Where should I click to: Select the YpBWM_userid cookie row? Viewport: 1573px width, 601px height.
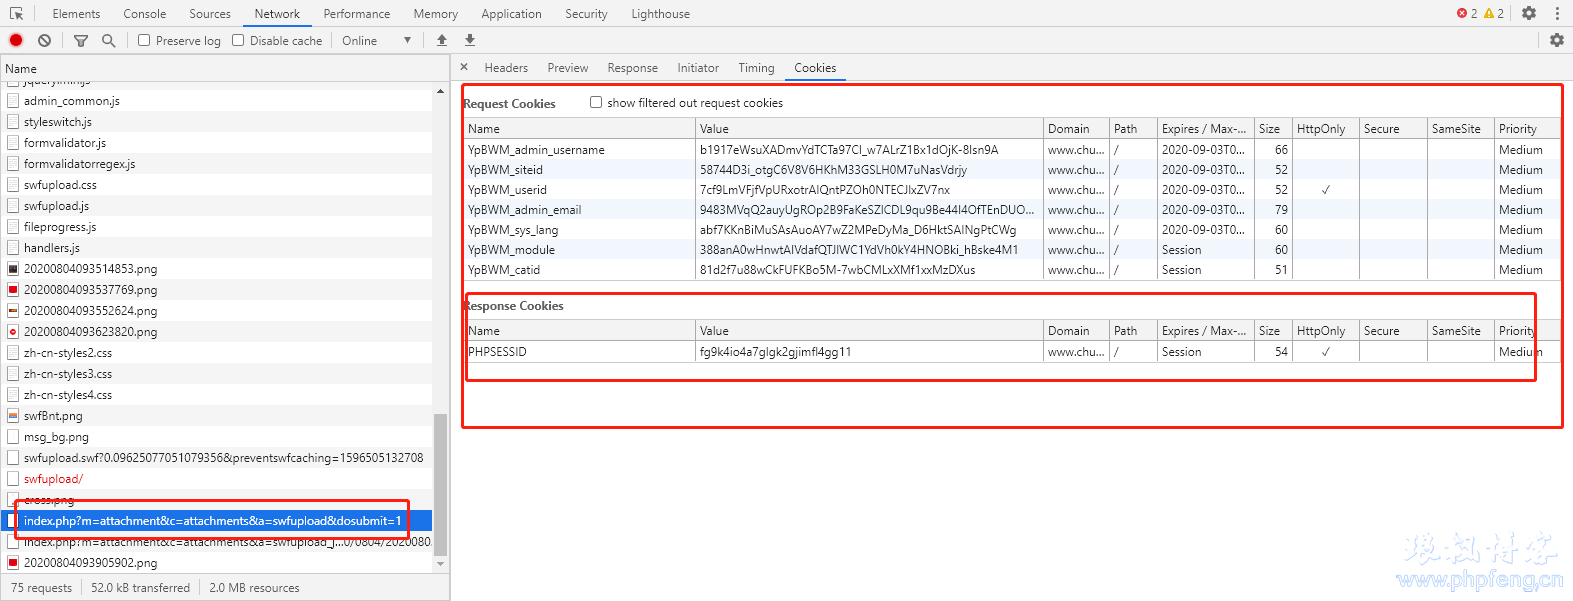(1012, 190)
